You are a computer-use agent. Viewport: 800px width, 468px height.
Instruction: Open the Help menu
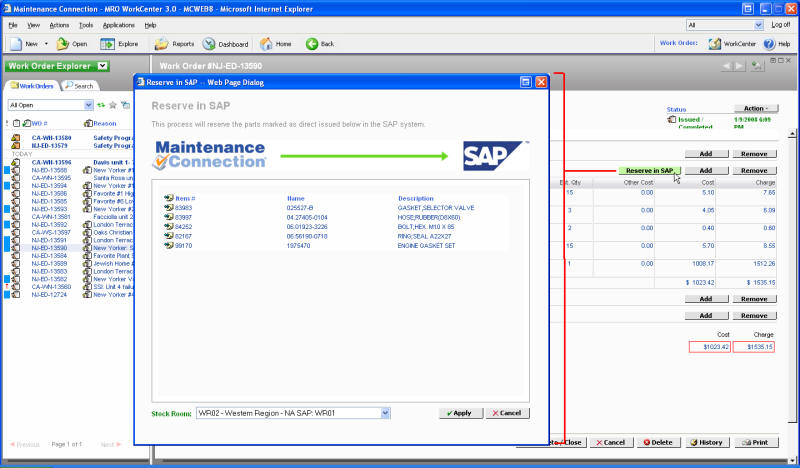pyautogui.click(x=150, y=25)
